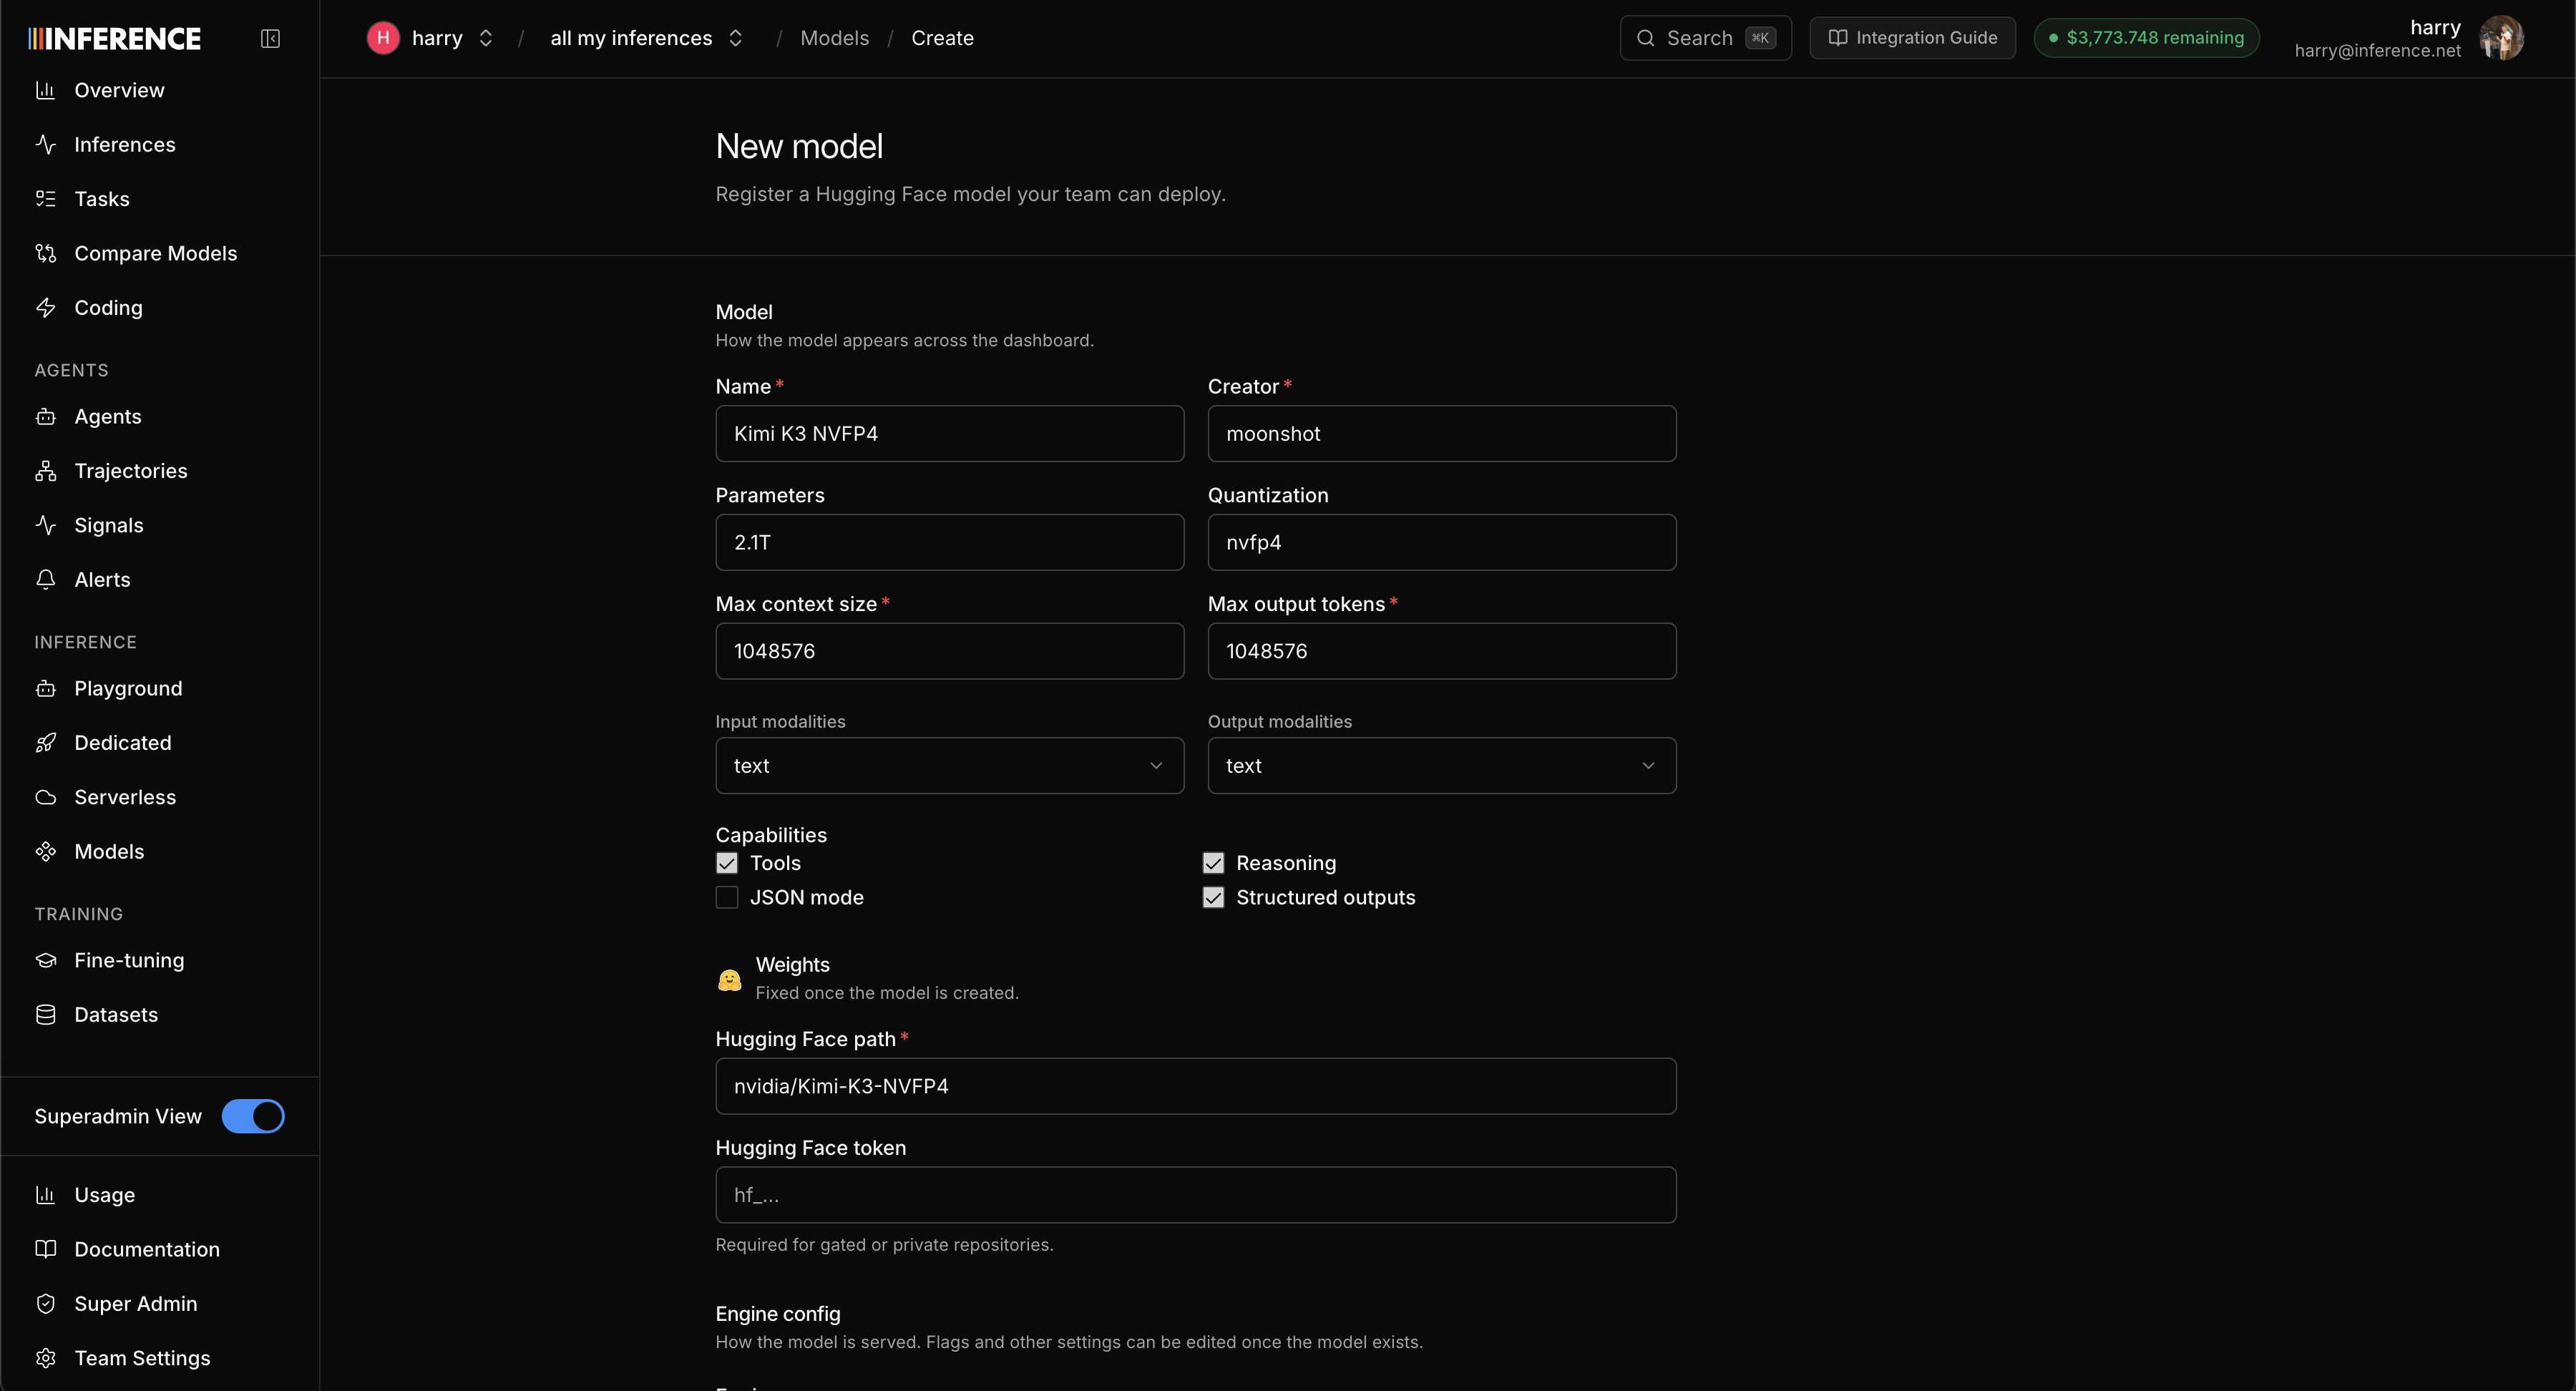
Task: Click the Models component icon
Action: 45,851
